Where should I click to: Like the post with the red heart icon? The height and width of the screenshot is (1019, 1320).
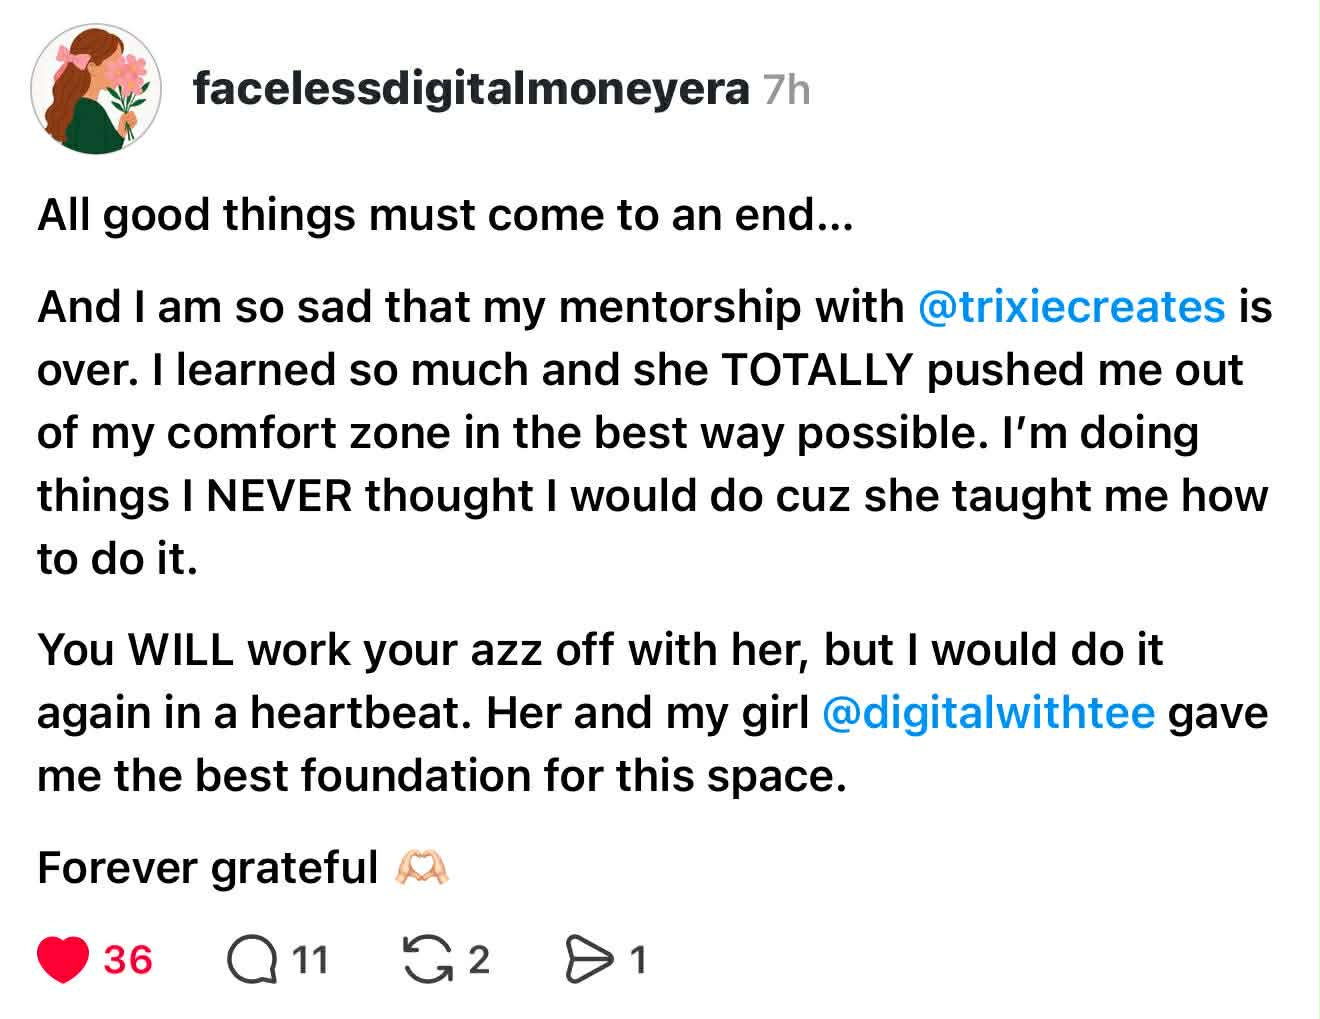click(63, 960)
